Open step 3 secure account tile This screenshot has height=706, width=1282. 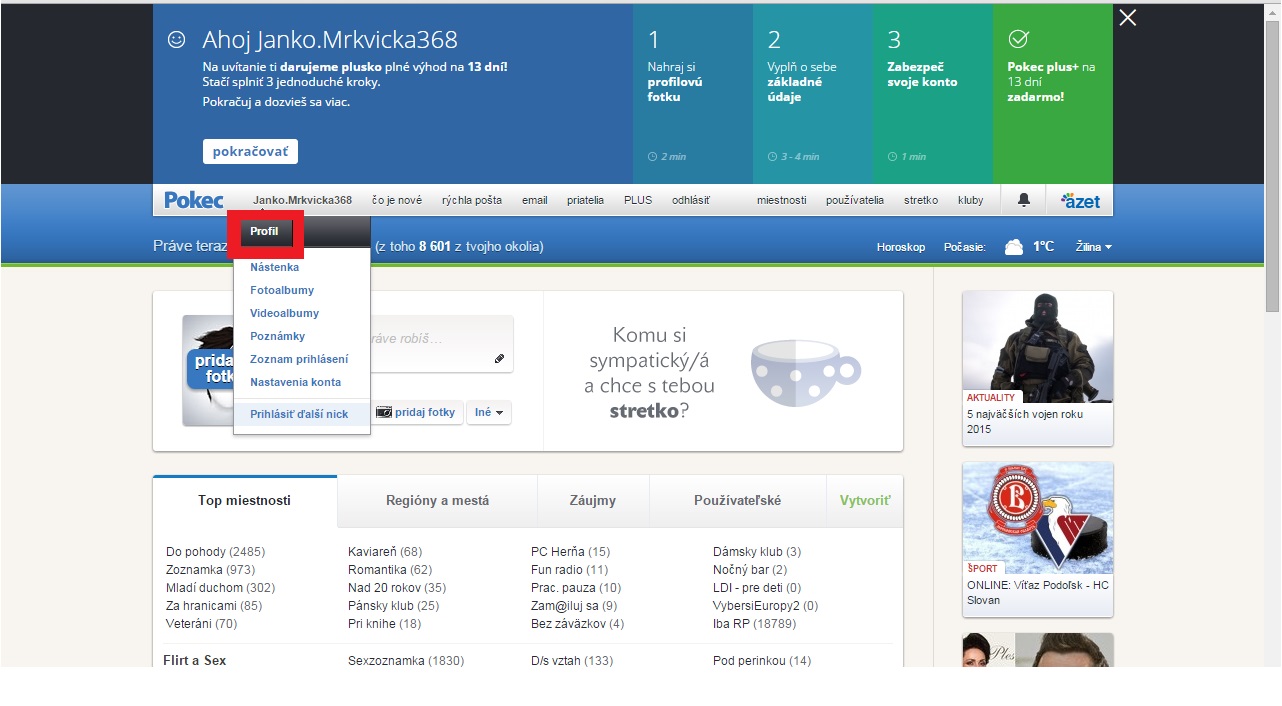tap(933, 94)
